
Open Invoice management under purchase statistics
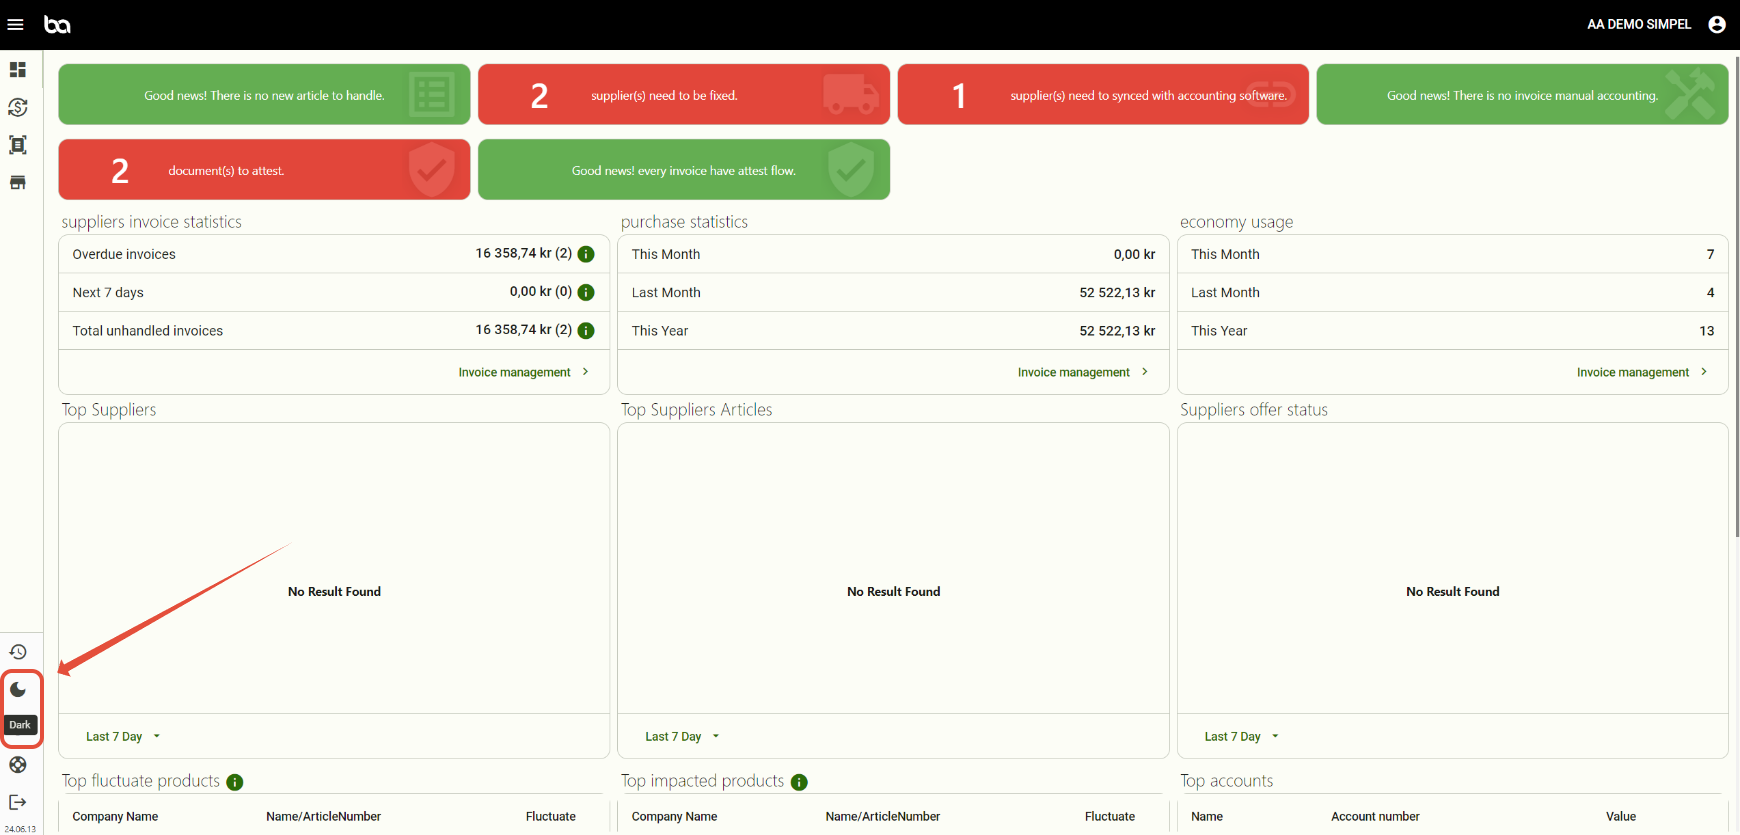[x=1082, y=372]
